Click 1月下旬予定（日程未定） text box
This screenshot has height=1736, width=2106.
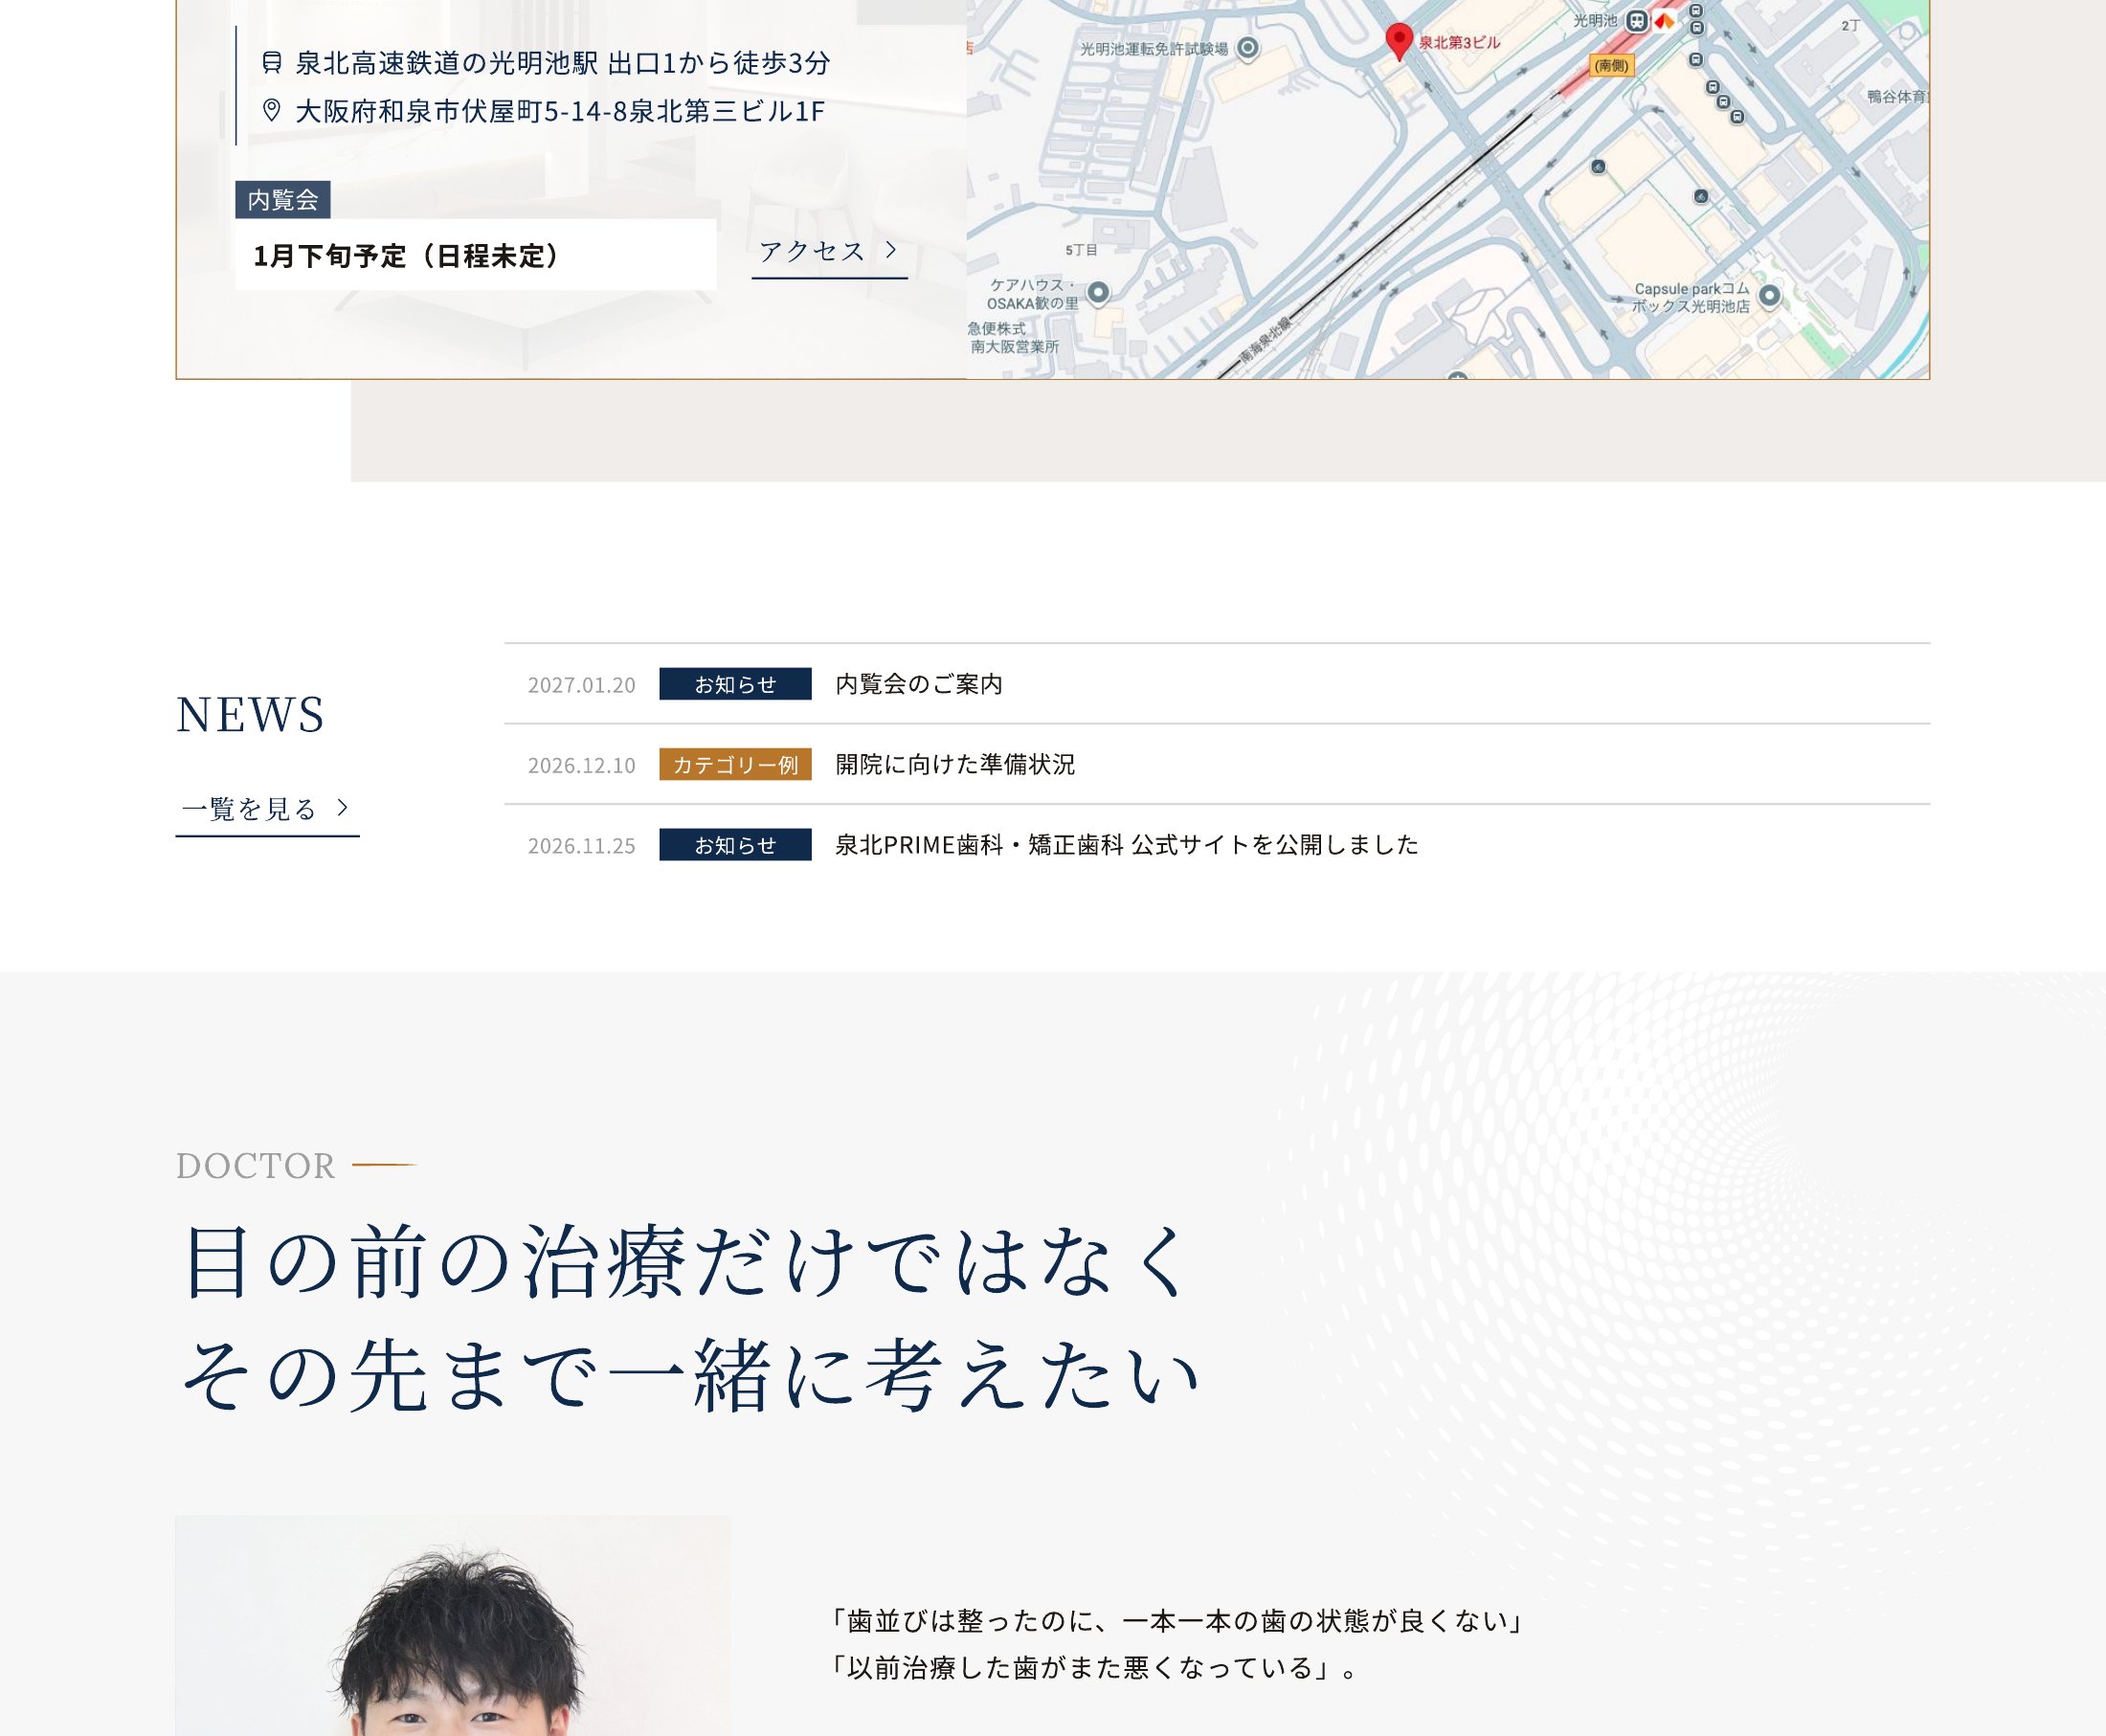coord(476,255)
